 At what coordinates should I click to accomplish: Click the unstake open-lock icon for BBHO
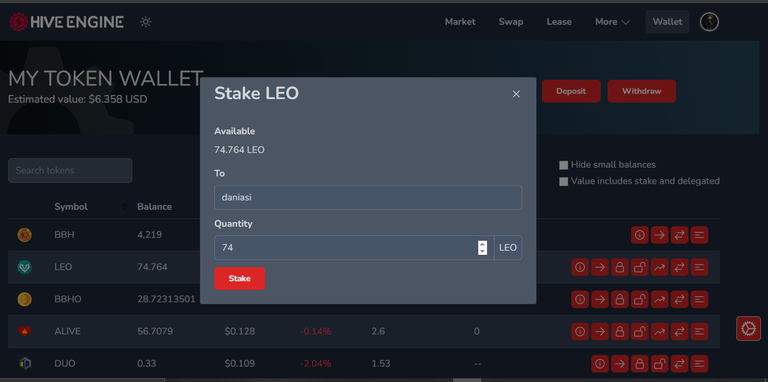(x=639, y=299)
